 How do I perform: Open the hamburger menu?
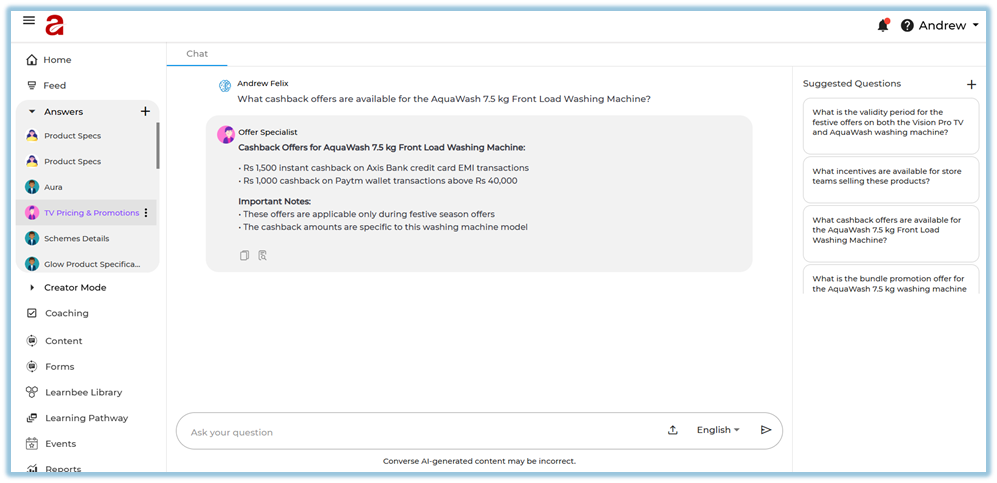29,21
